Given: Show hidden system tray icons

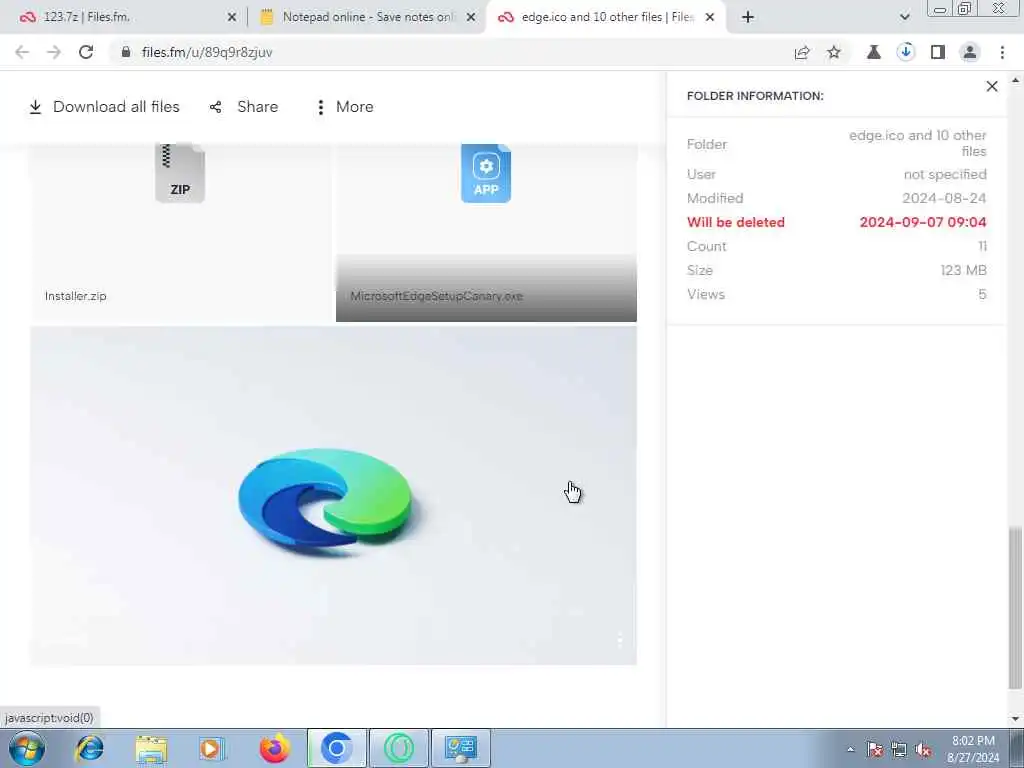Looking at the screenshot, I should (x=850, y=749).
